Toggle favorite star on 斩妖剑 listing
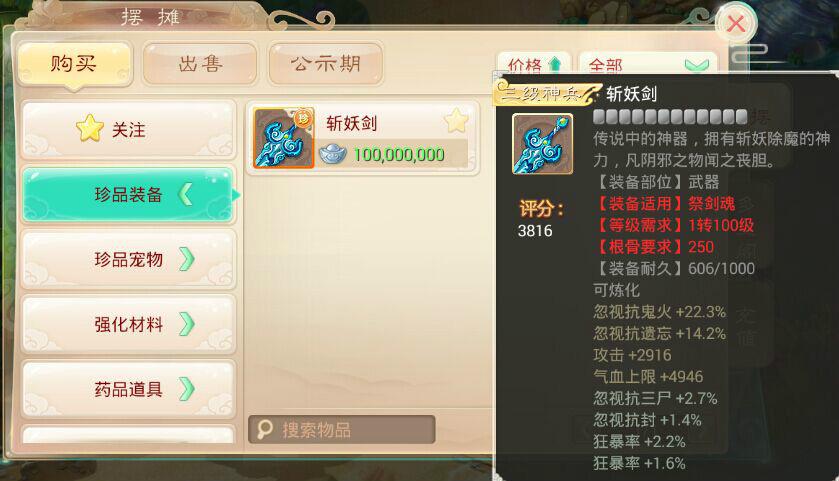The width and height of the screenshot is (839, 481). pyautogui.click(x=456, y=120)
